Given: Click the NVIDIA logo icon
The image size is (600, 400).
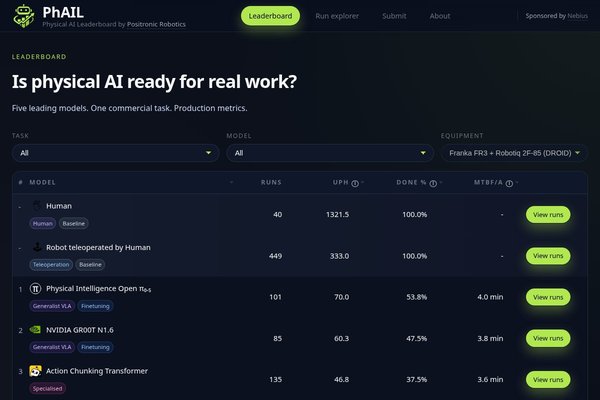Looking at the screenshot, I should (x=35, y=330).
